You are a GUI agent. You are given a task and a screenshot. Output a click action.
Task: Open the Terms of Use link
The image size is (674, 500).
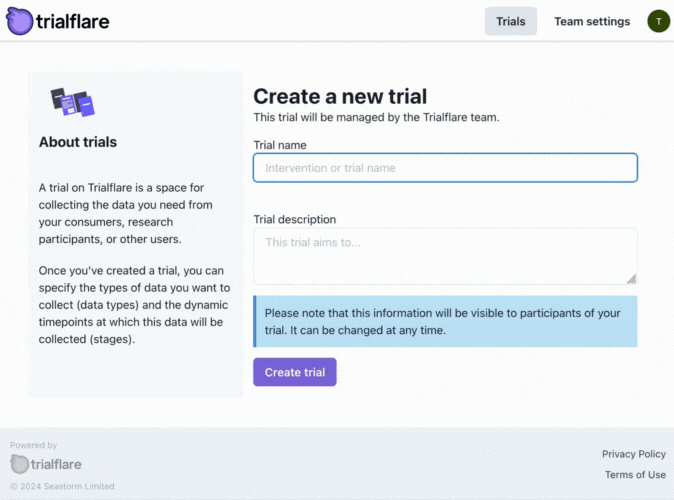[635, 475]
